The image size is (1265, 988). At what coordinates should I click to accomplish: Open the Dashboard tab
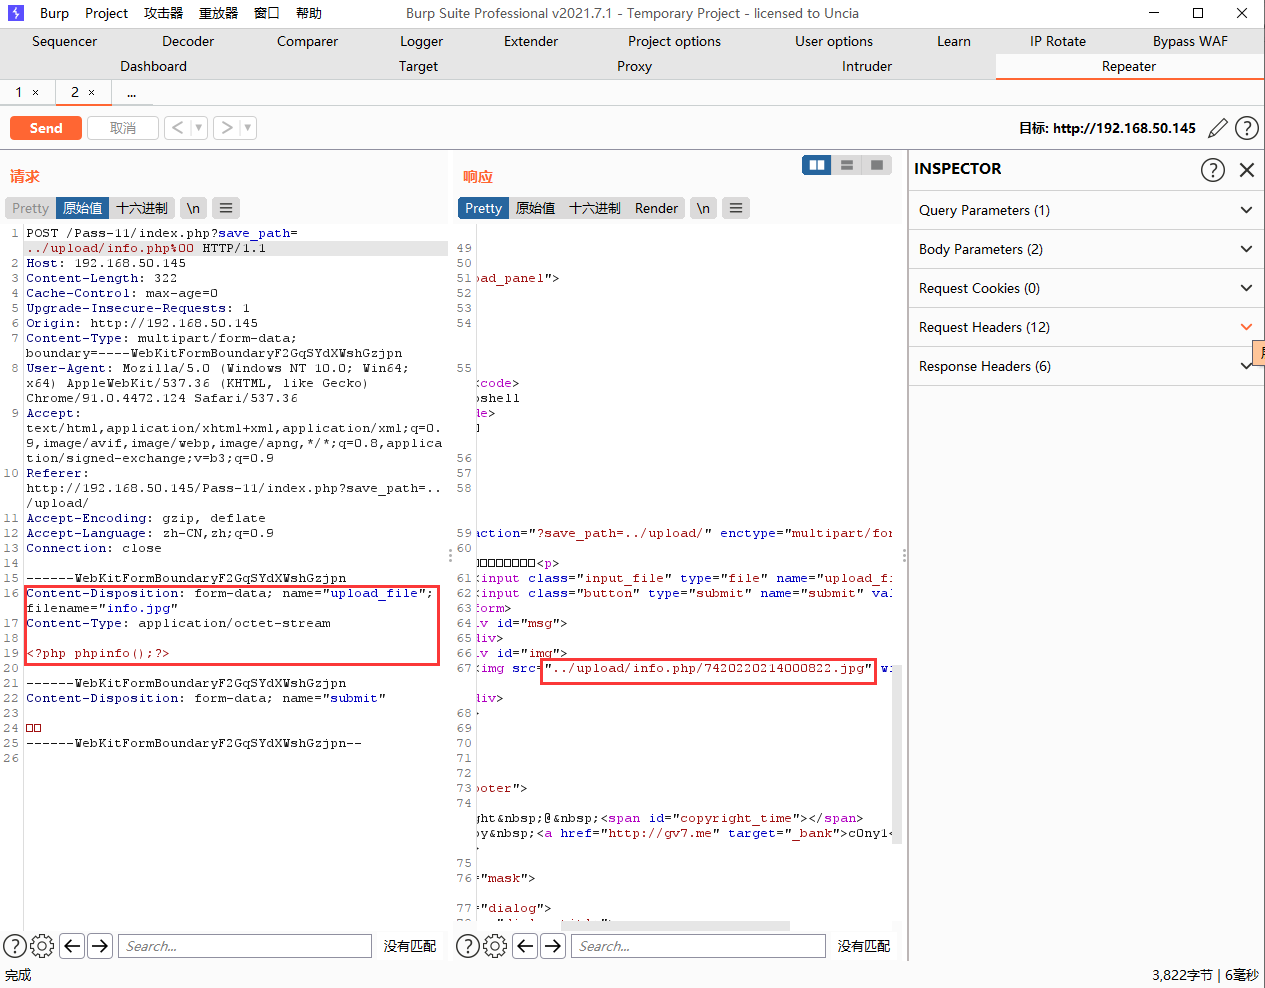point(153,66)
